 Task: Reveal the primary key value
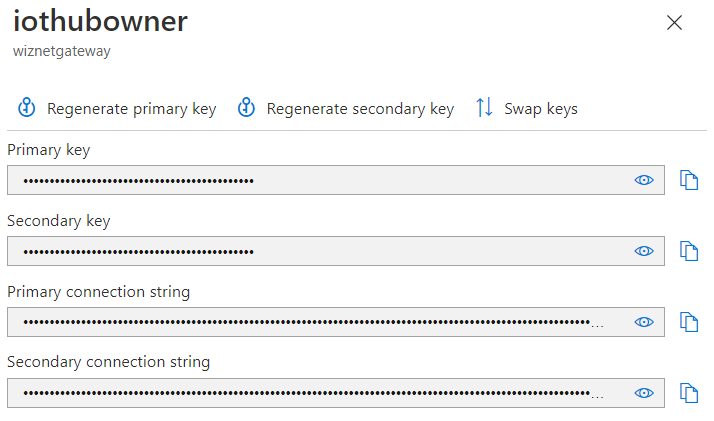click(x=644, y=180)
